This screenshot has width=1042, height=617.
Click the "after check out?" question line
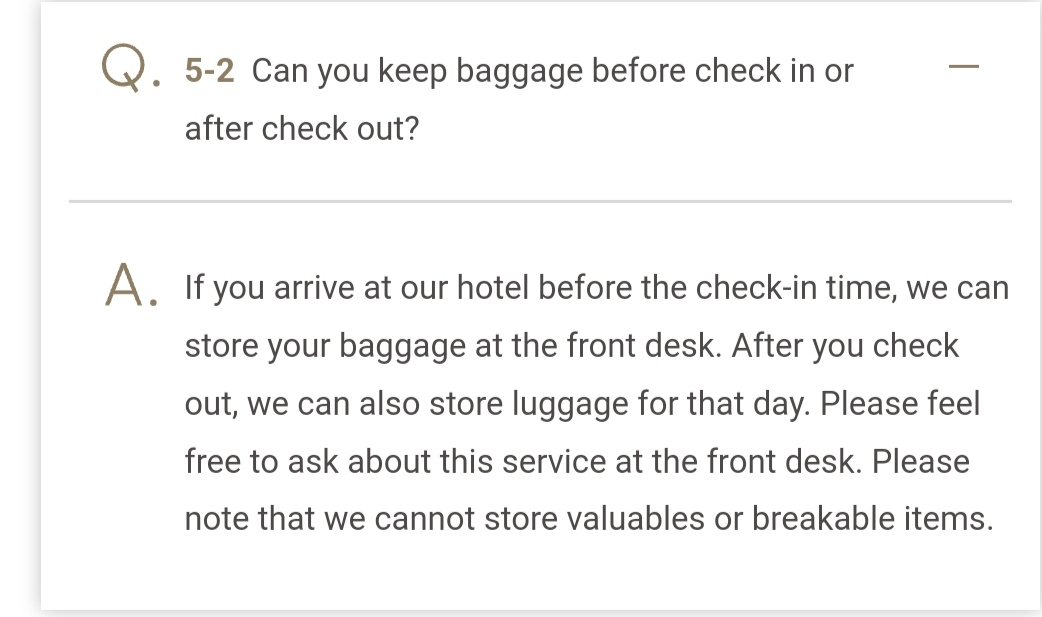click(x=301, y=129)
